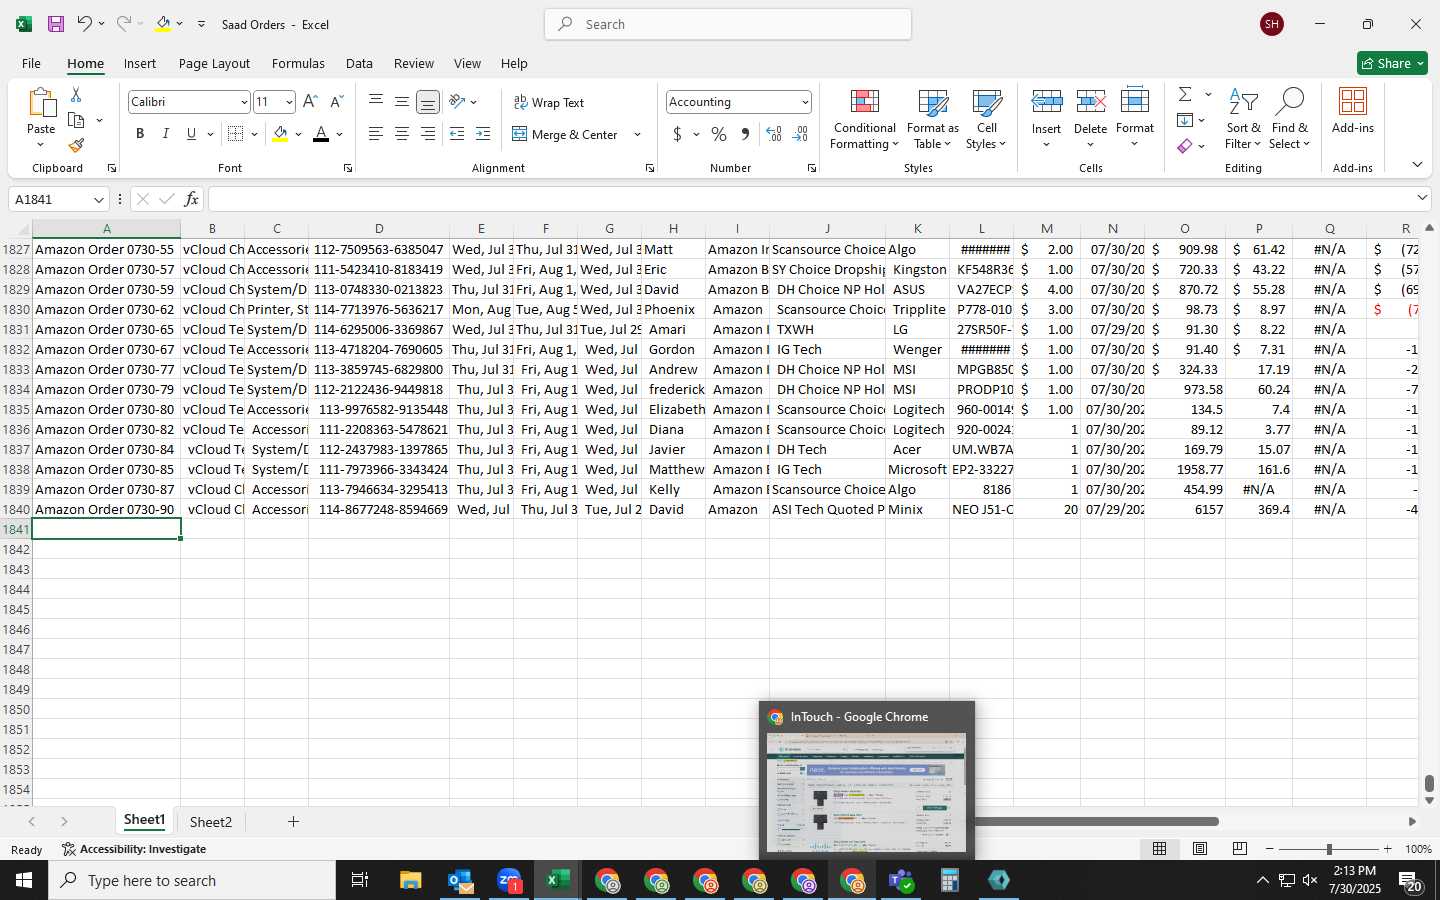This screenshot has height=900, width=1440.
Task: Click Decrease Decimal icon
Action: tap(800, 134)
